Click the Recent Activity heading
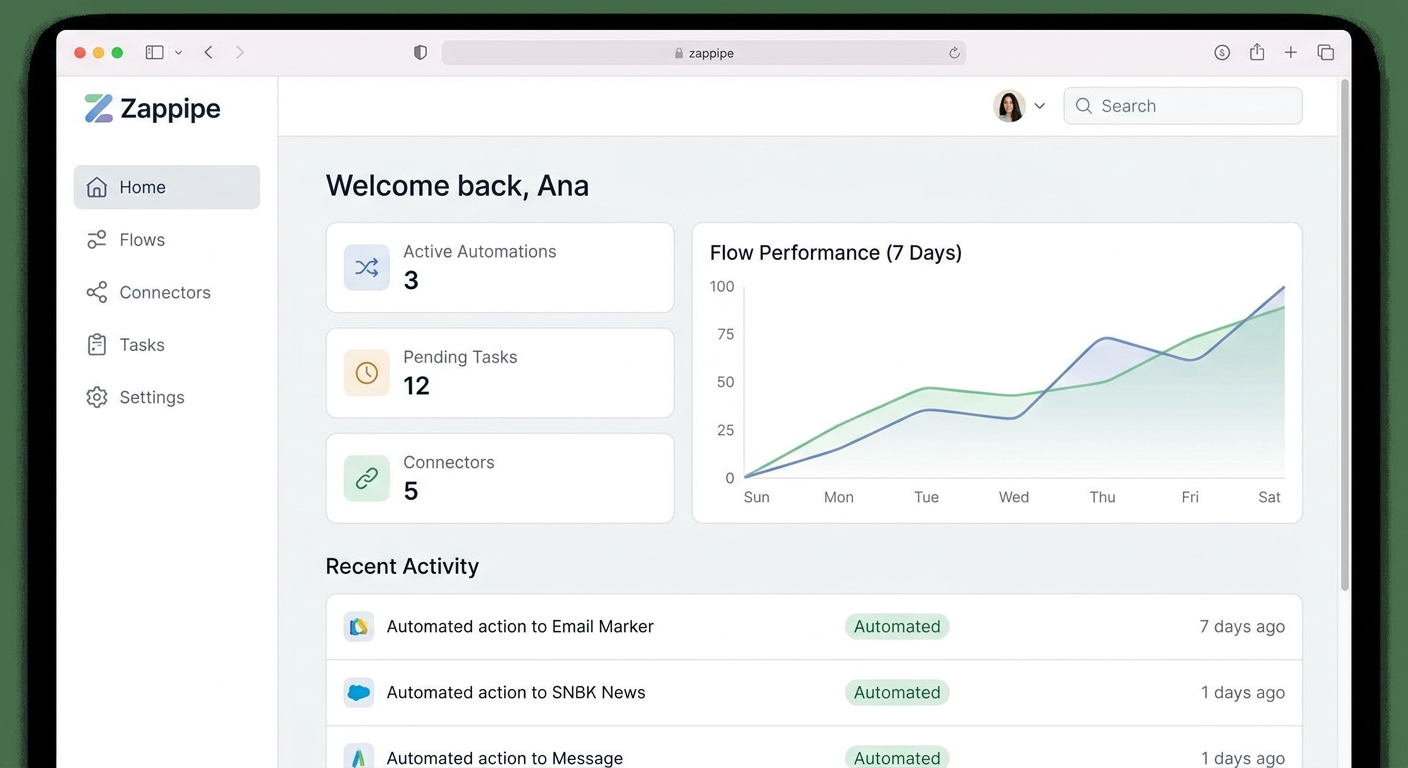 click(x=402, y=566)
